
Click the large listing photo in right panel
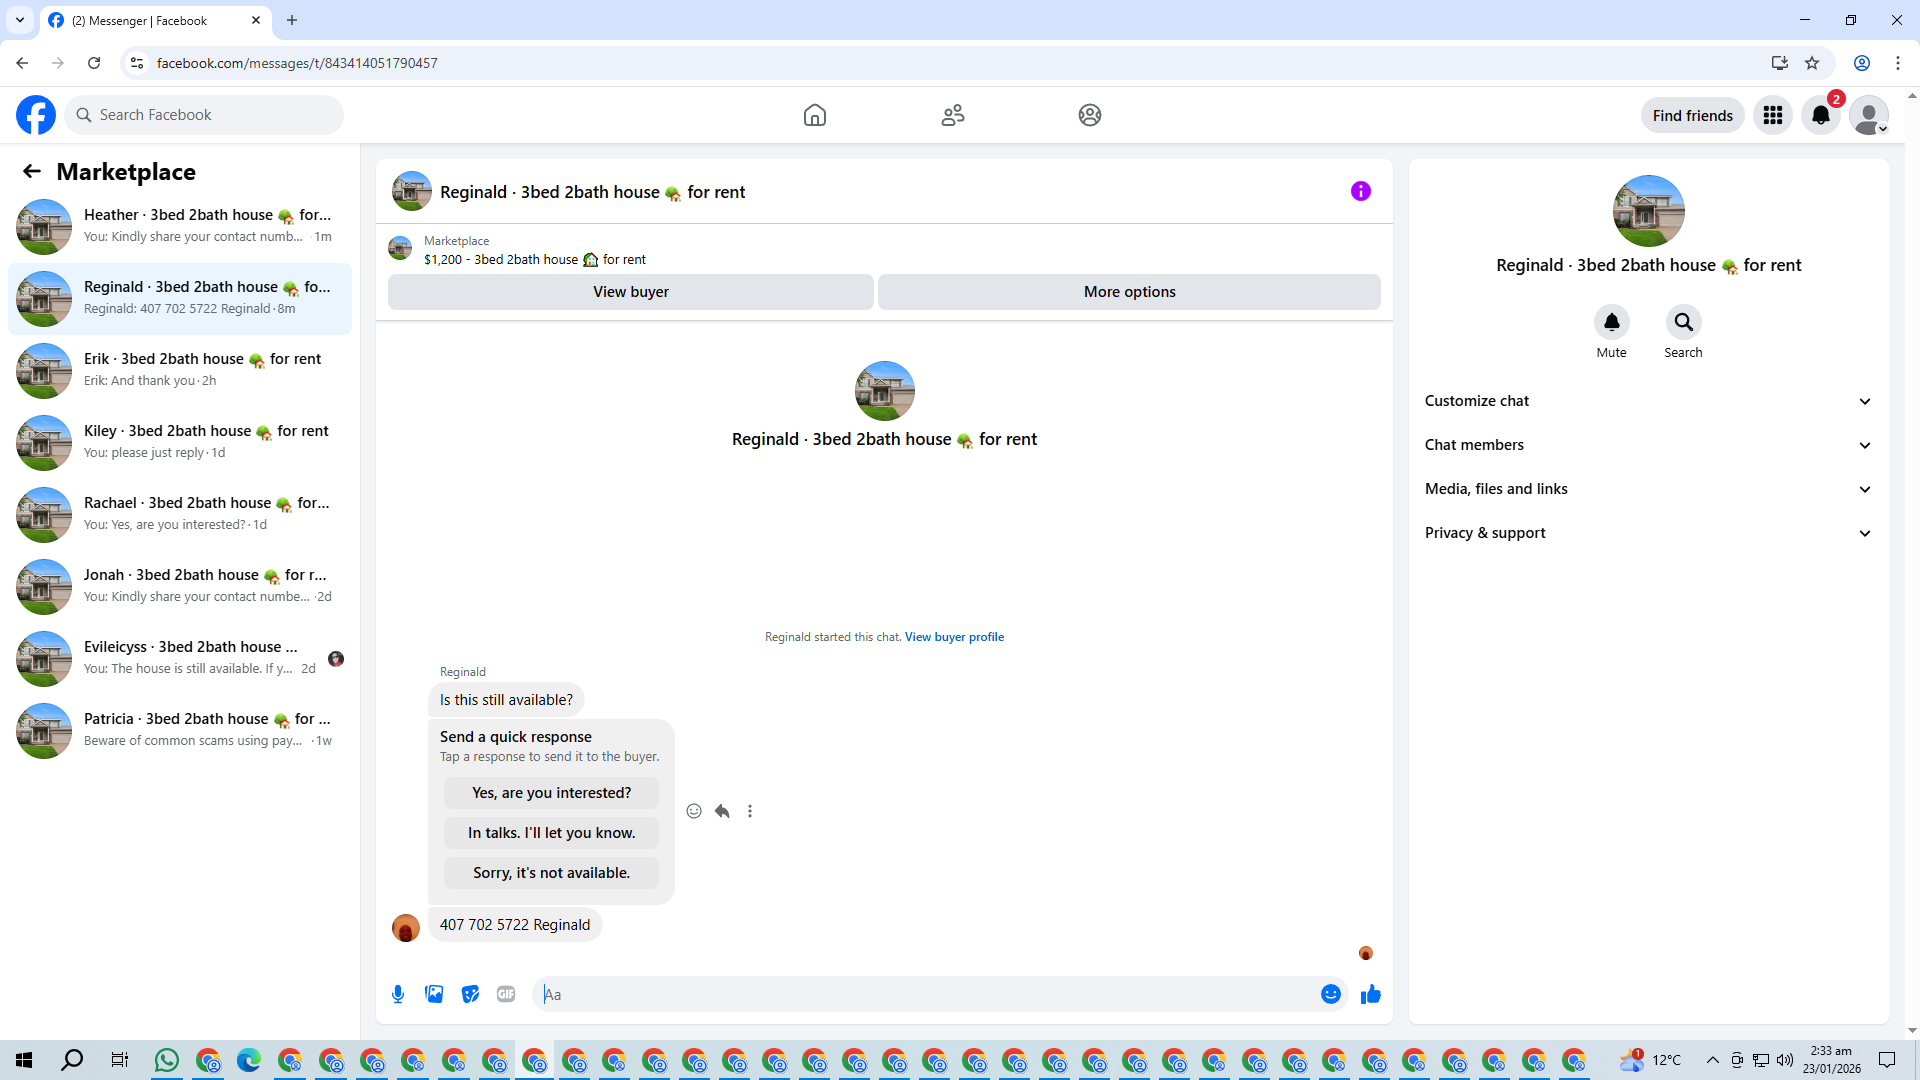coord(1649,211)
